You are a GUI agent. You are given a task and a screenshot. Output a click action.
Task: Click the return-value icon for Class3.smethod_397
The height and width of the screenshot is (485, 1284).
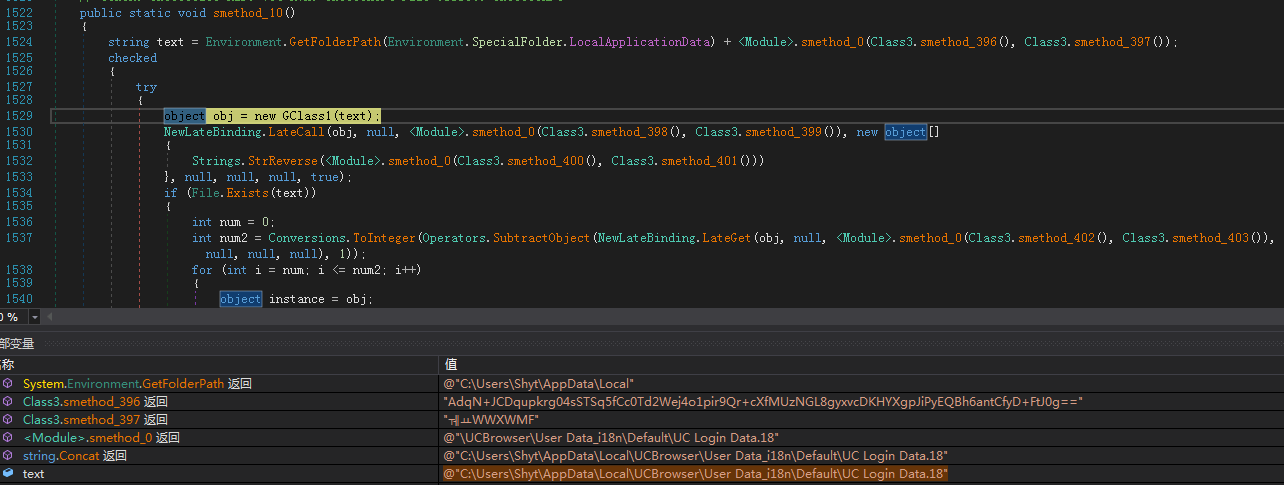pos(8,420)
